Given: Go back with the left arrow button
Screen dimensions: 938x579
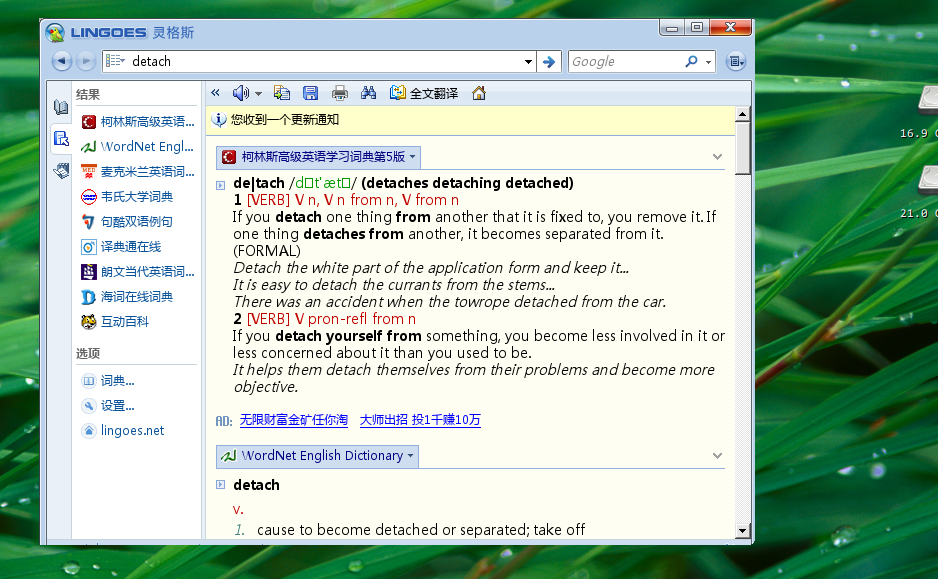Looking at the screenshot, I should 61,61.
